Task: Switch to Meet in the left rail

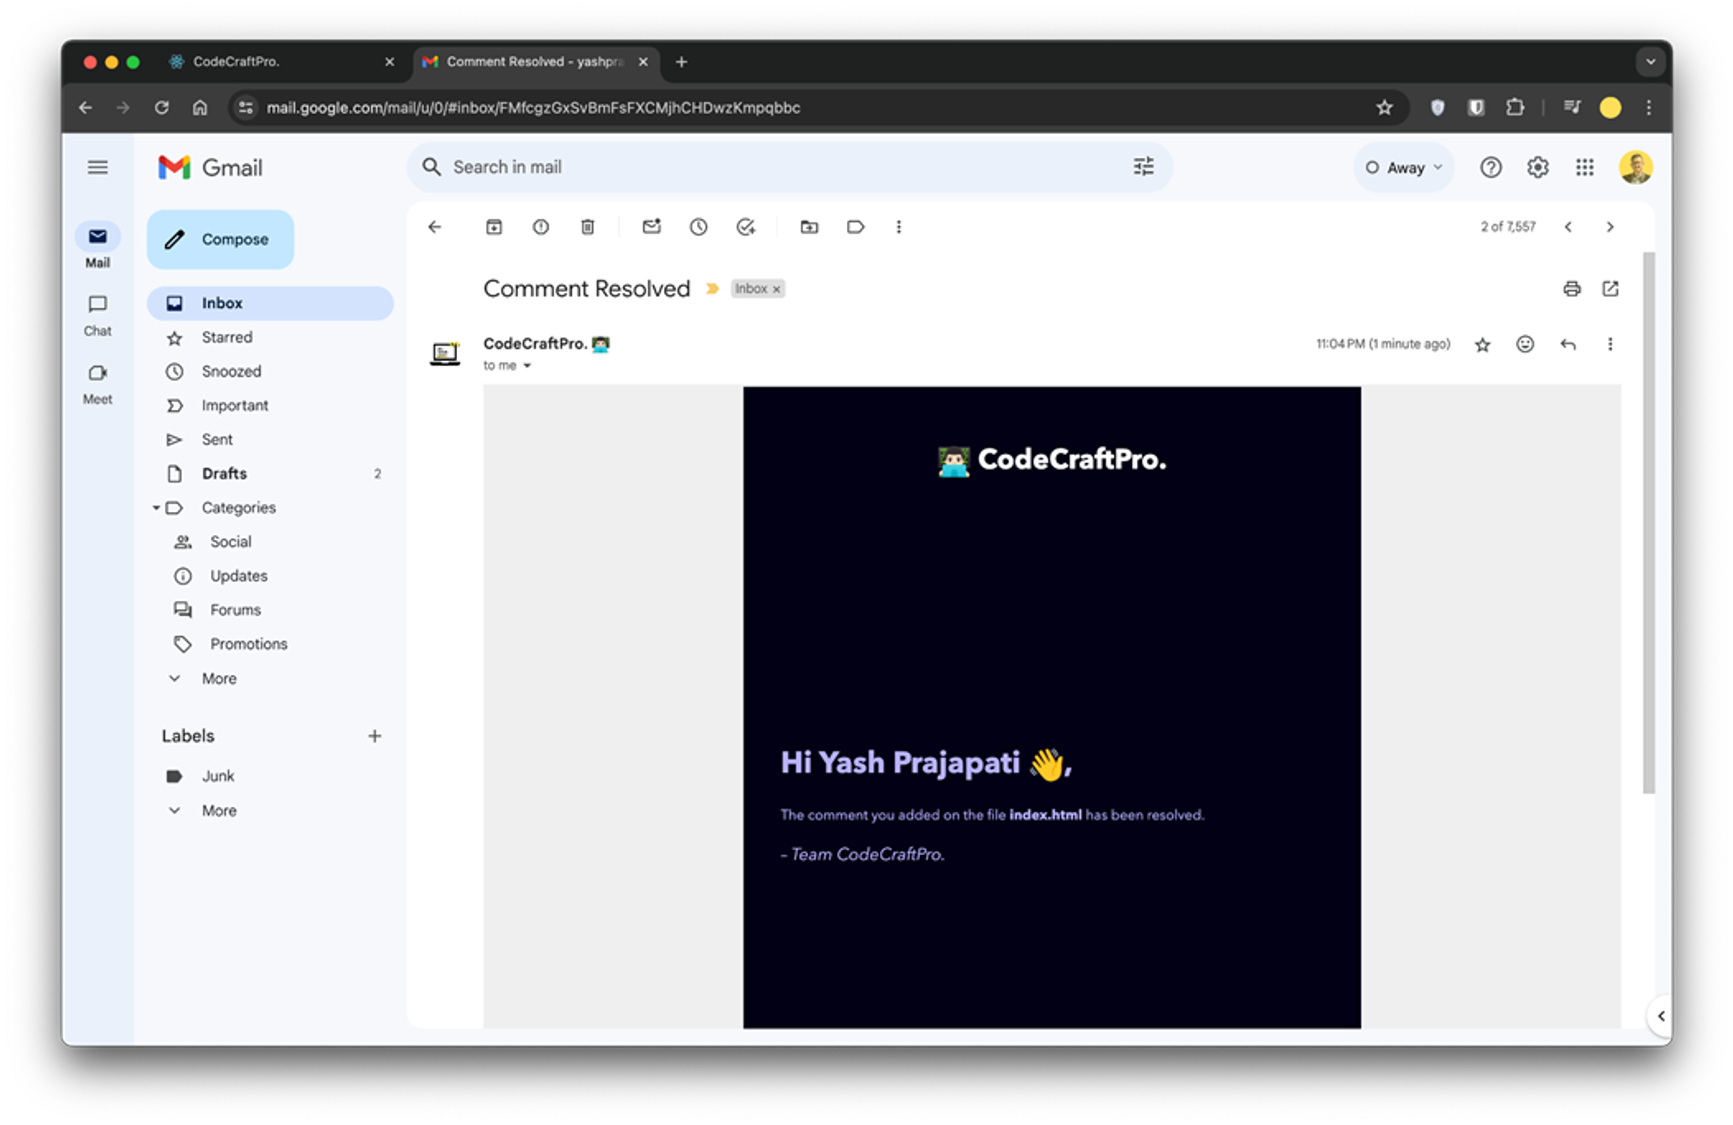Action: (x=97, y=383)
